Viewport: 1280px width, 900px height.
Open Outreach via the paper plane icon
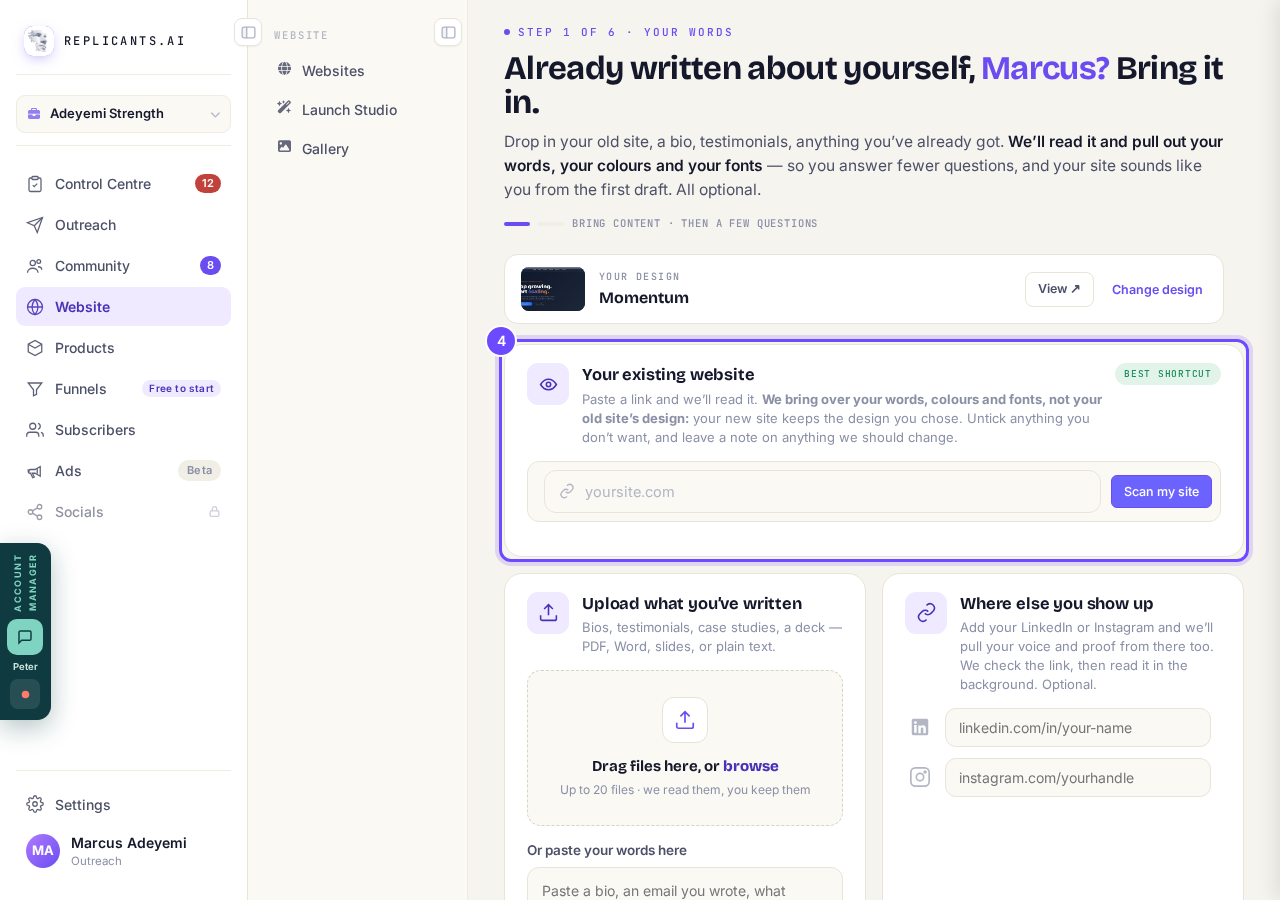pos(35,225)
